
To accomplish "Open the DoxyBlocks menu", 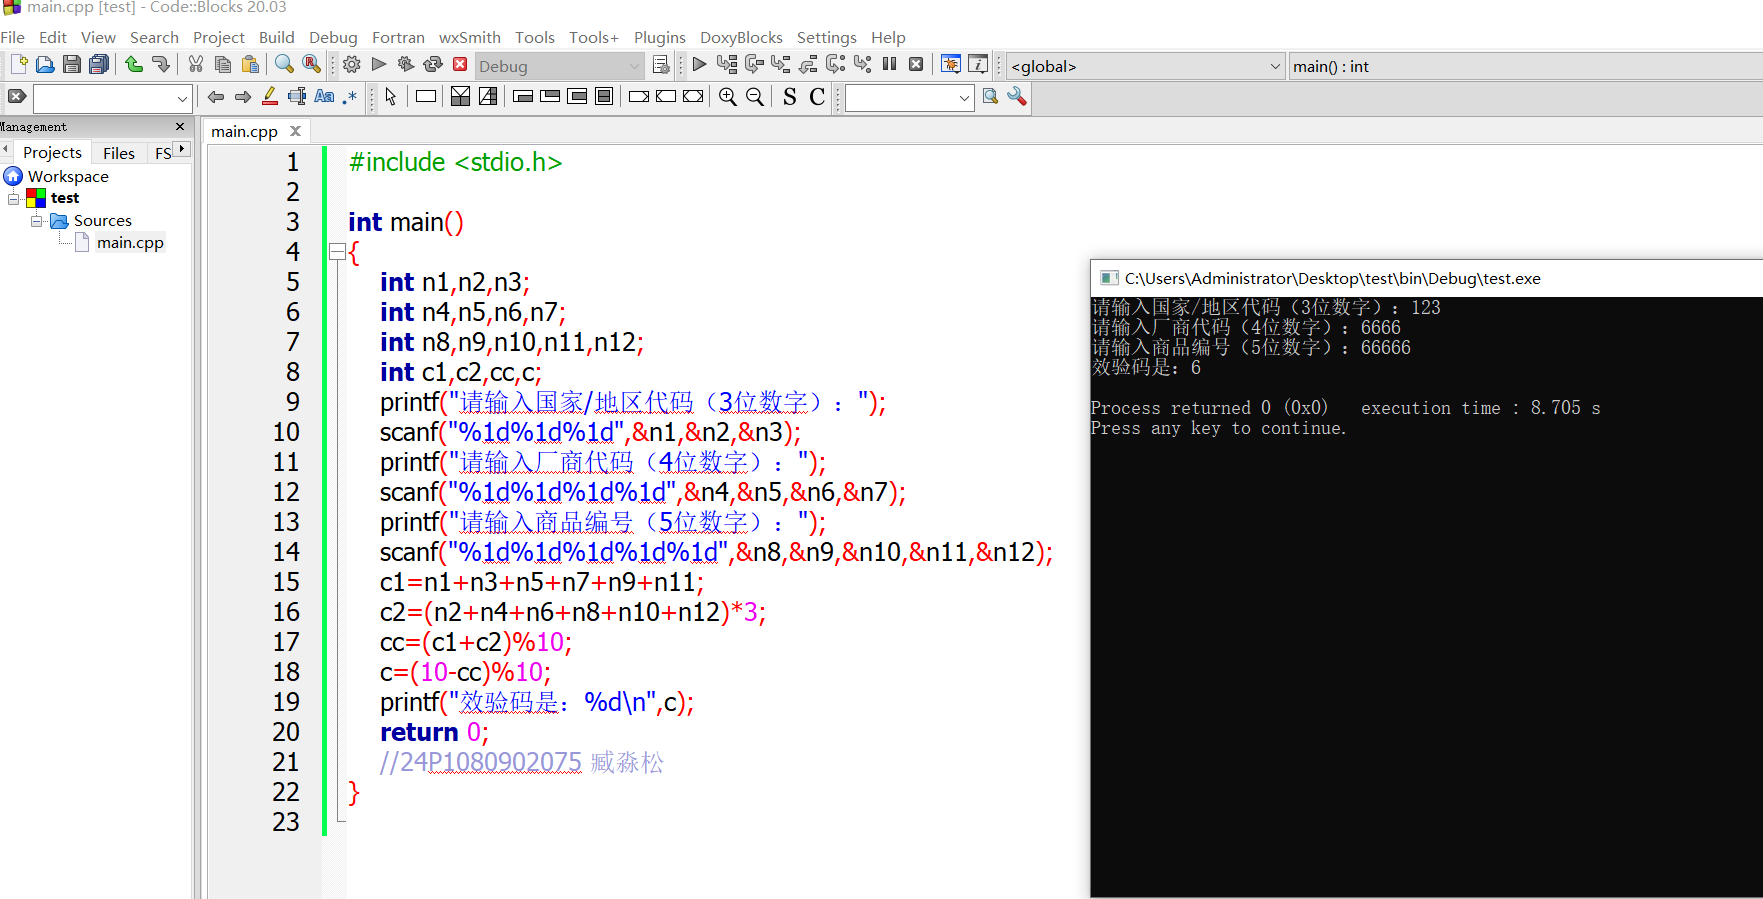I will click(x=741, y=37).
